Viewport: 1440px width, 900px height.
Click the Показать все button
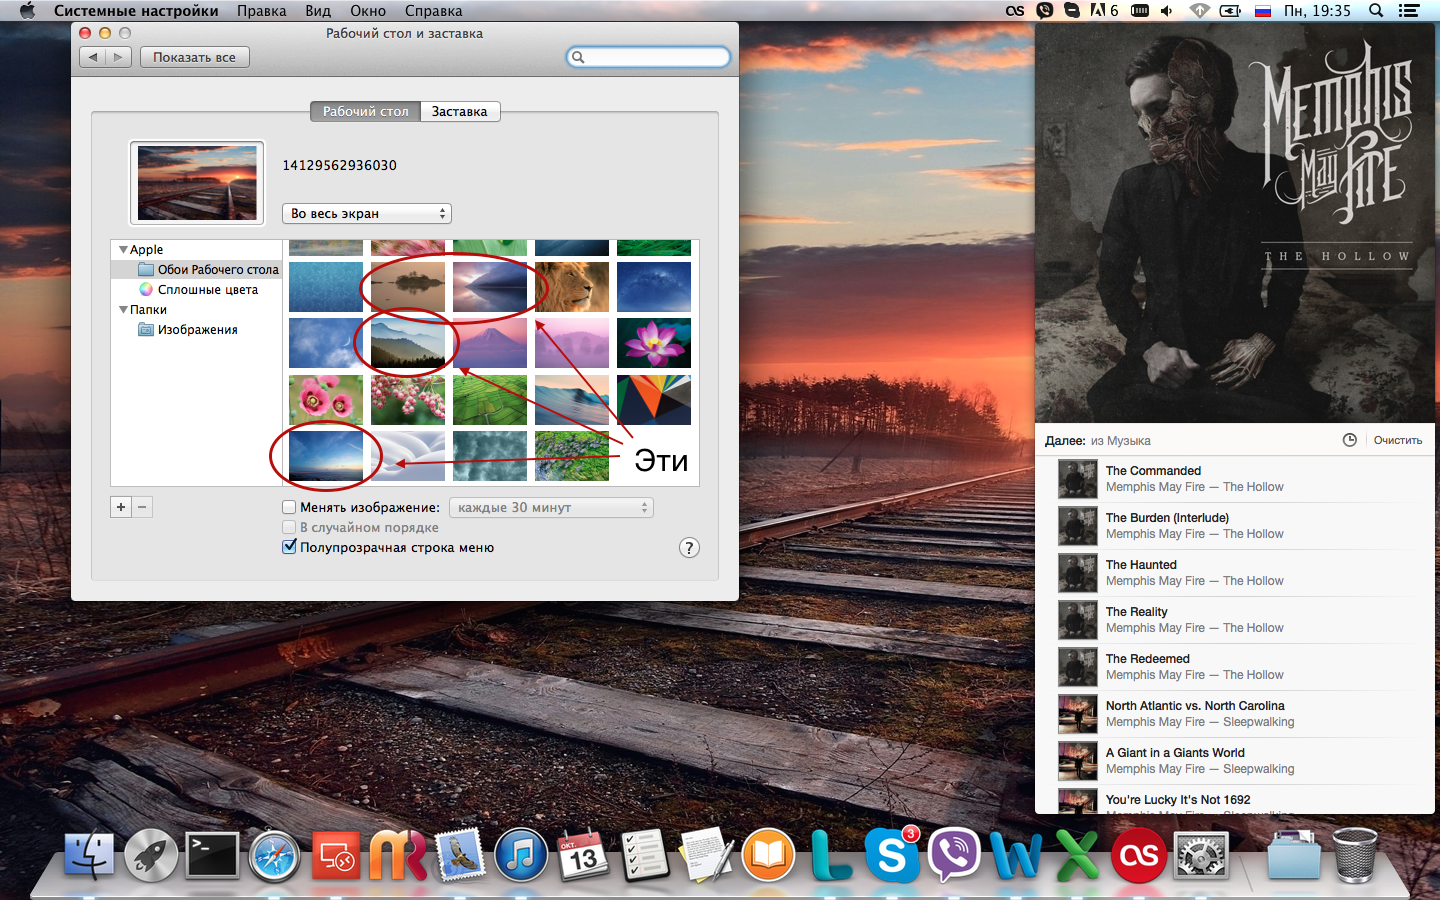click(195, 57)
